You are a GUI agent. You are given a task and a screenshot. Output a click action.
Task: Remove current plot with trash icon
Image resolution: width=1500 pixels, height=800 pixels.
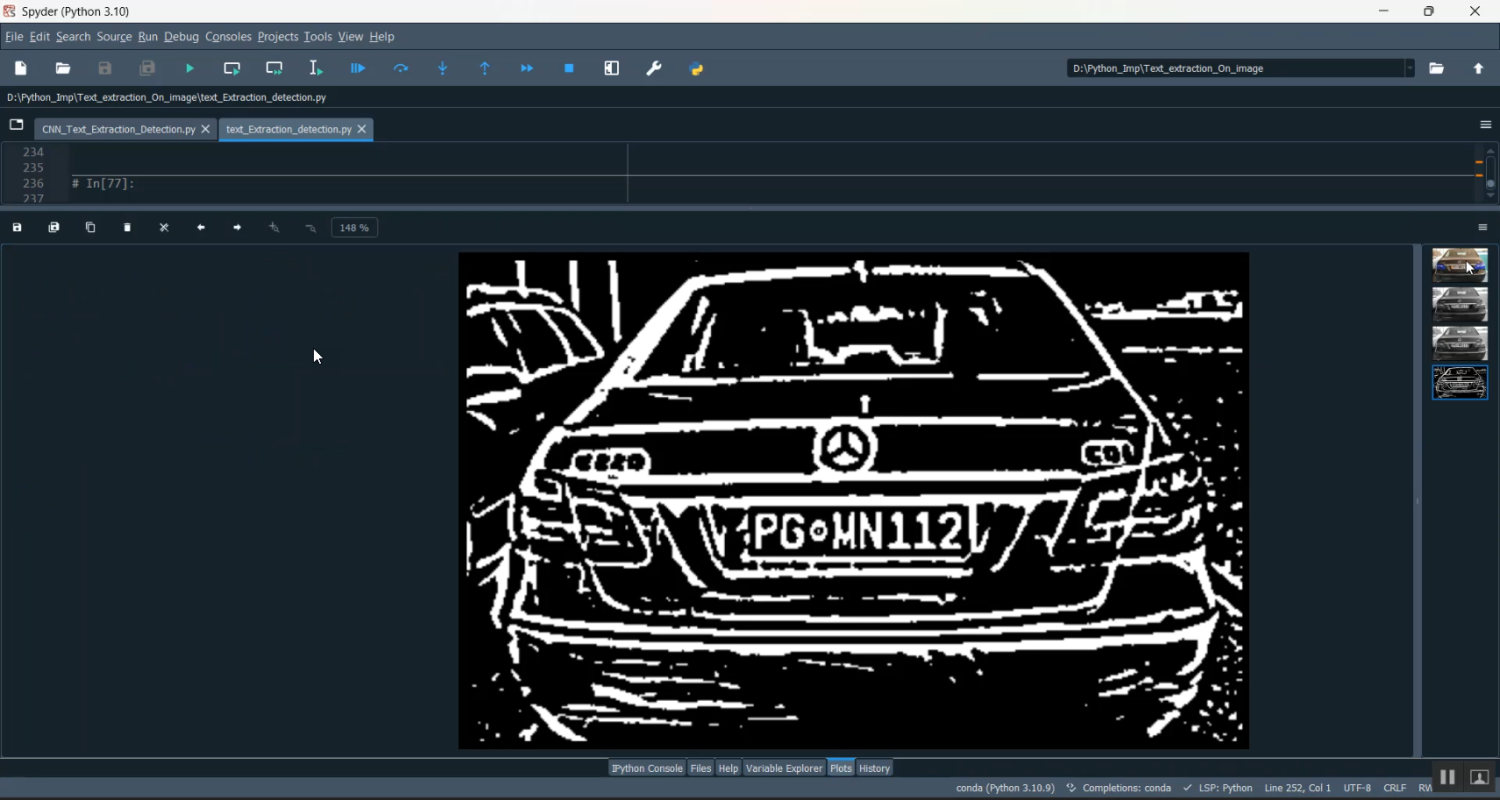(128, 228)
